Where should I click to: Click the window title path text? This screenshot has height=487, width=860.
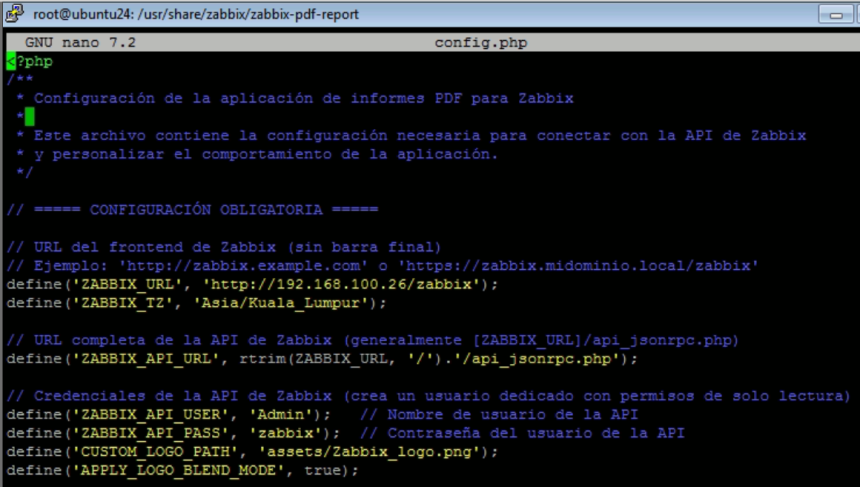(196, 14)
